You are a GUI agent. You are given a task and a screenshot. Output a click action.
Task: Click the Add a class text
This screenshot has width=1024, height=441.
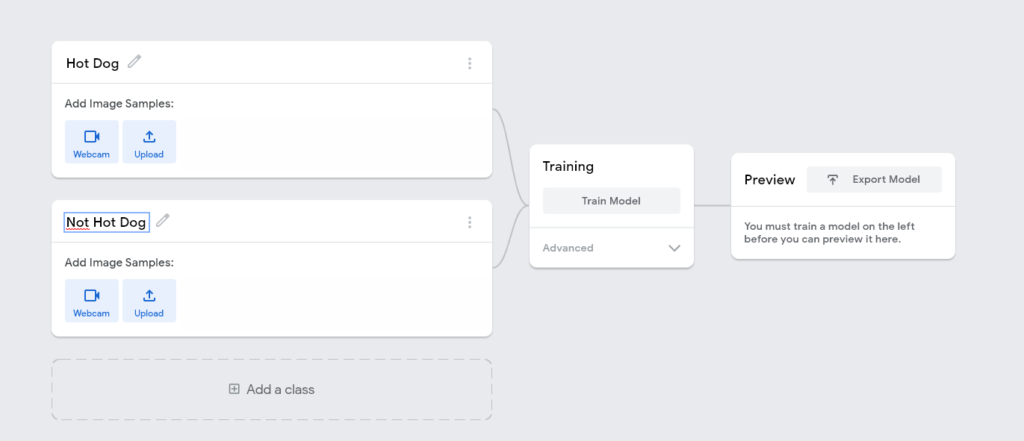click(281, 389)
